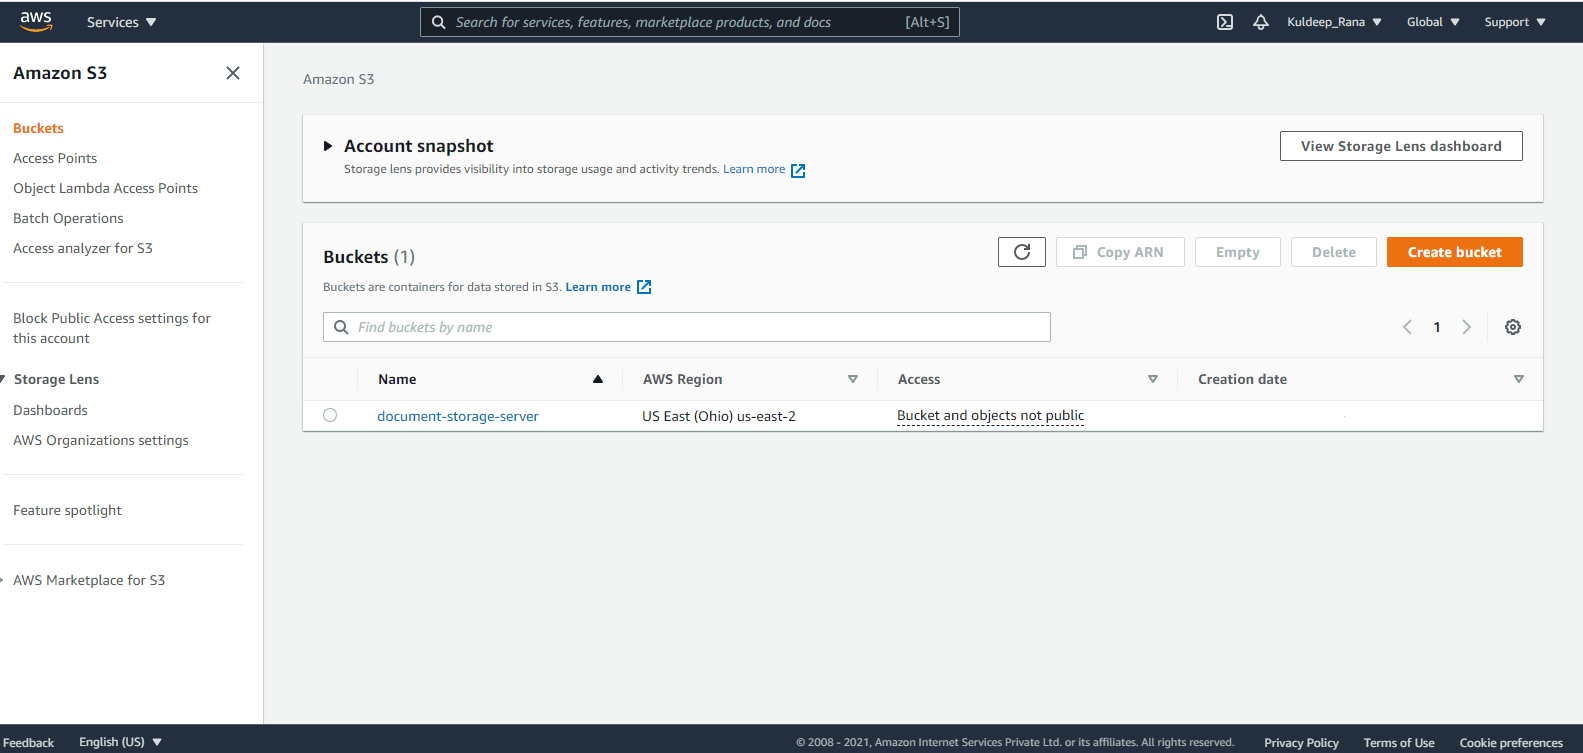Sort by Creation date column arrow
The height and width of the screenshot is (753, 1583).
click(x=1519, y=379)
